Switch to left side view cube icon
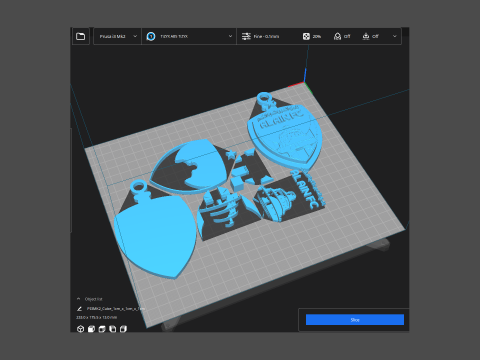This screenshot has width=480, height=360. pos(113,329)
